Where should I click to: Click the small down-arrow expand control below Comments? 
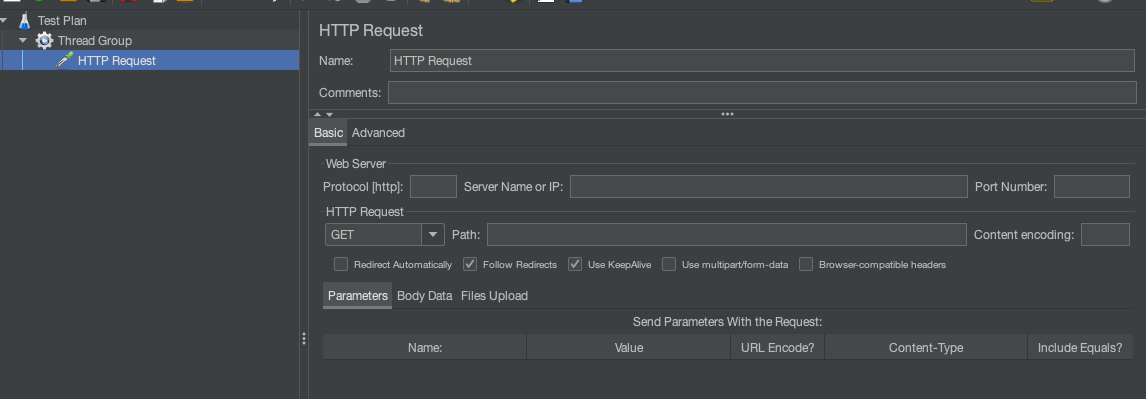point(330,114)
